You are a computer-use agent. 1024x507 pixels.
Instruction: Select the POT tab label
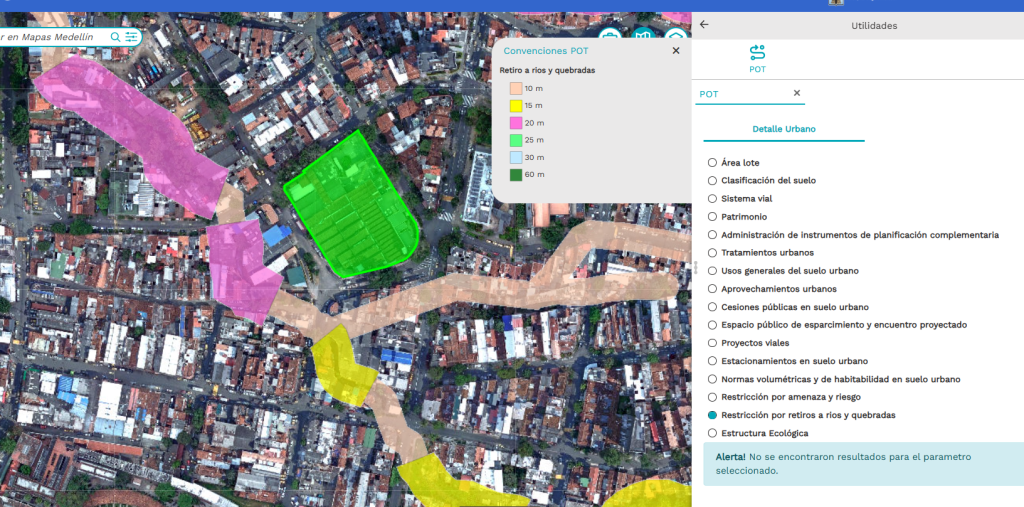[x=709, y=94]
